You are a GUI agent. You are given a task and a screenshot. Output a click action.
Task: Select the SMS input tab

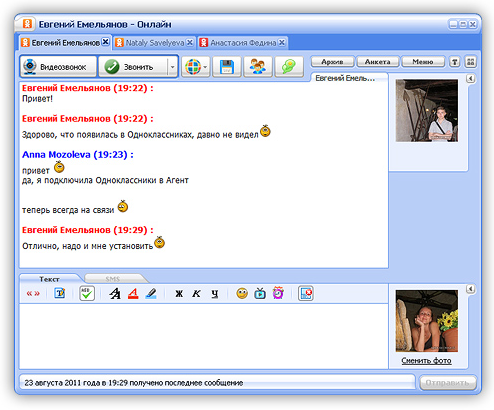pos(113,279)
